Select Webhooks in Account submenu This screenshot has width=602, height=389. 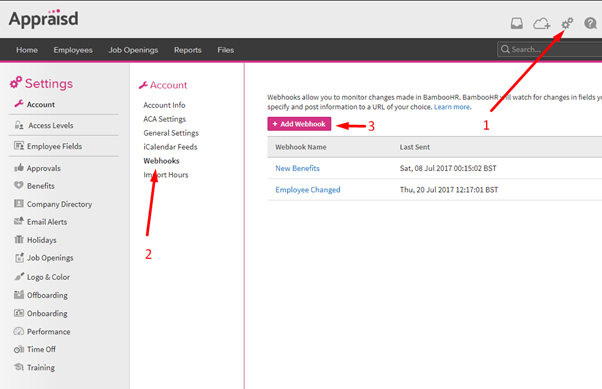tap(161, 161)
